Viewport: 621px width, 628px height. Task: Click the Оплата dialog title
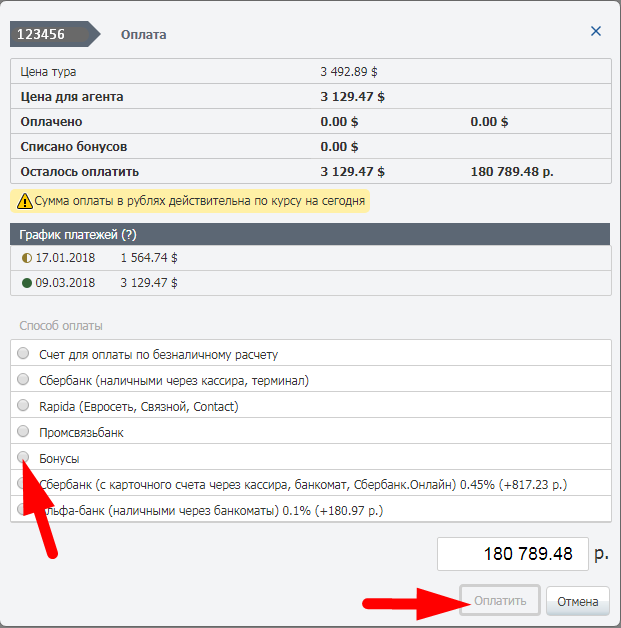143,34
